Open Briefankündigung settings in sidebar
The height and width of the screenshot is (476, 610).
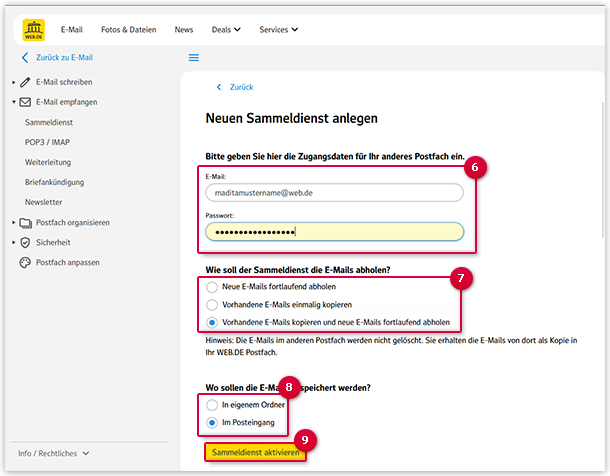[x=54, y=182]
